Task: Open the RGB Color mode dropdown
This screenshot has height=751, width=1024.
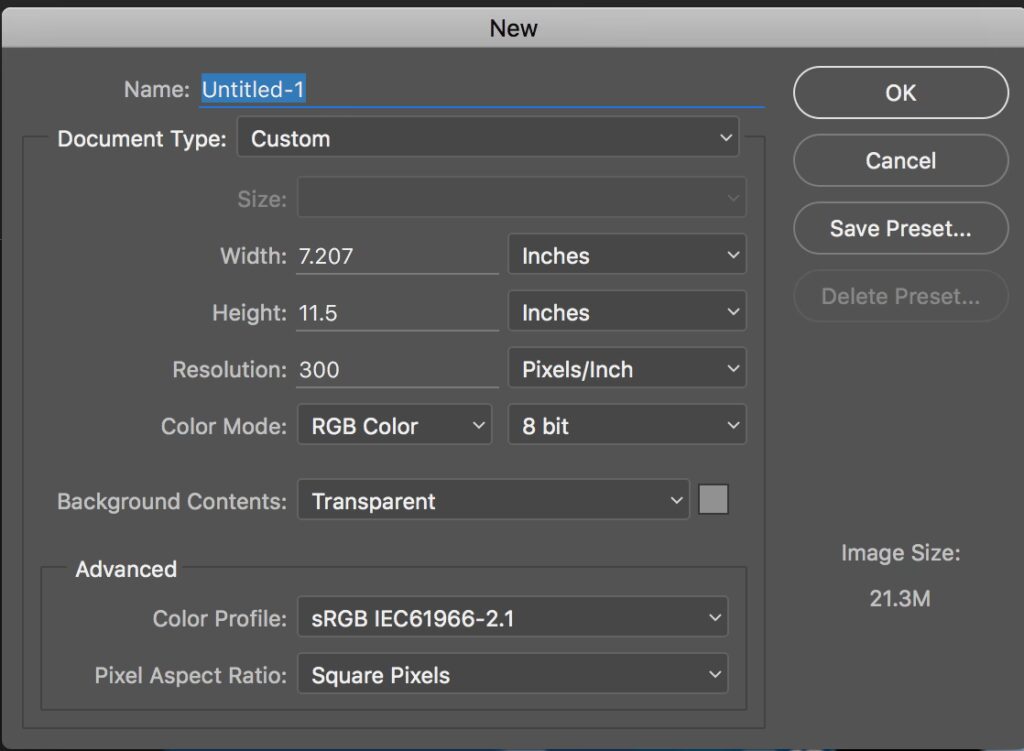Action: [x=394, y=427]
